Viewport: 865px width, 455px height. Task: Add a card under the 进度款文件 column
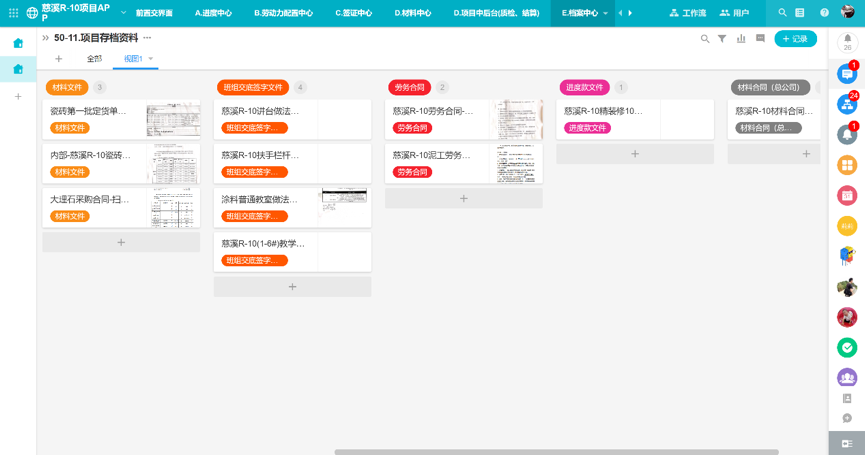pyautogui.click(x=635, y=154)
